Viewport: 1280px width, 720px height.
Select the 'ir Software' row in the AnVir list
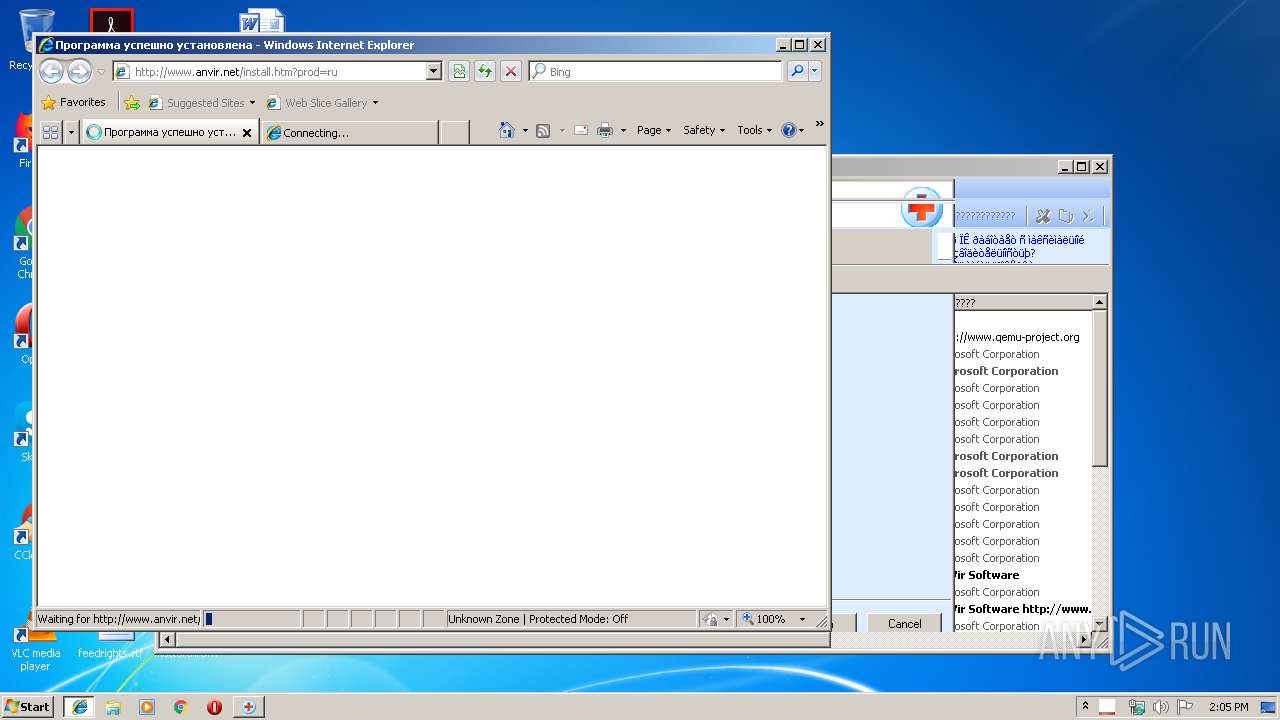[x=1022, y=575]
